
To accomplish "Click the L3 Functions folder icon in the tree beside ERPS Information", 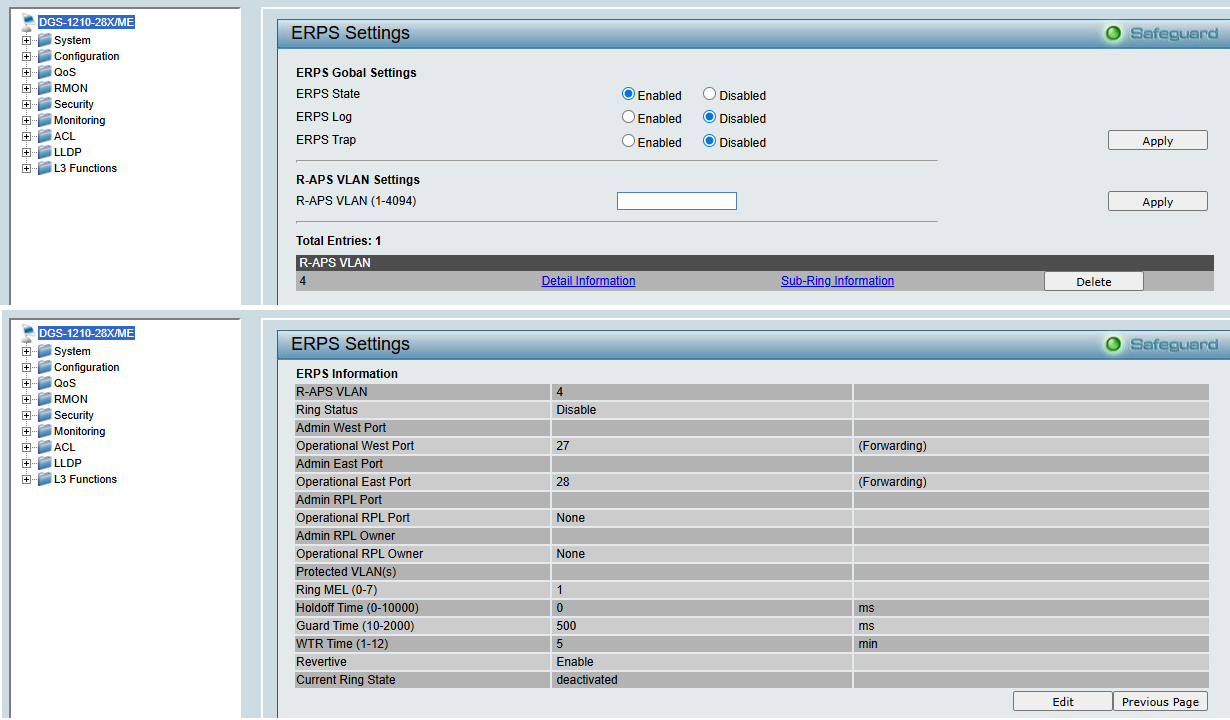I will (x=45, y=479).
